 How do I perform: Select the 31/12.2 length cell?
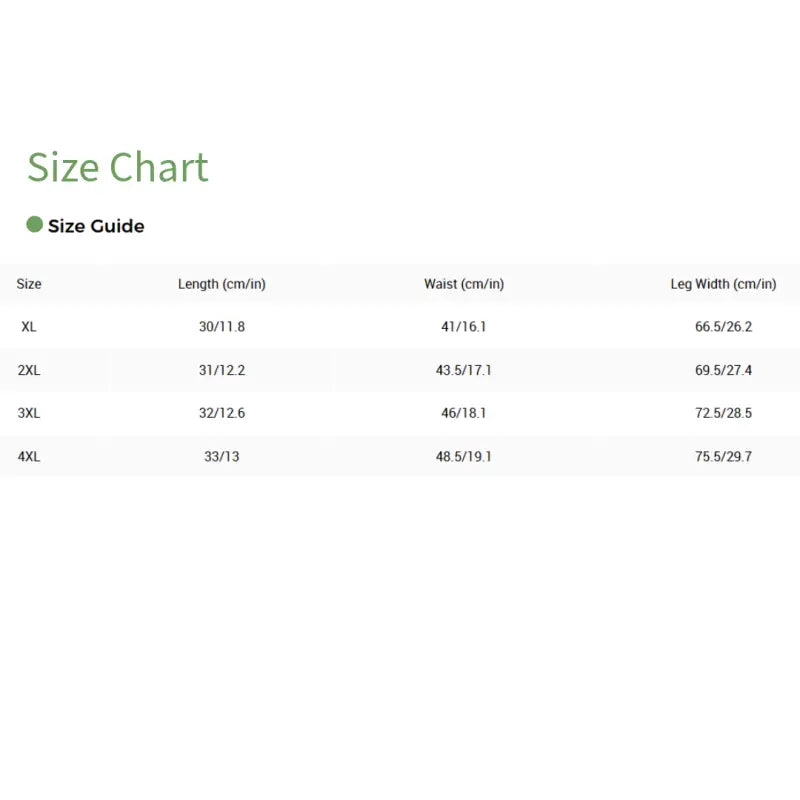tap(222, 370)
